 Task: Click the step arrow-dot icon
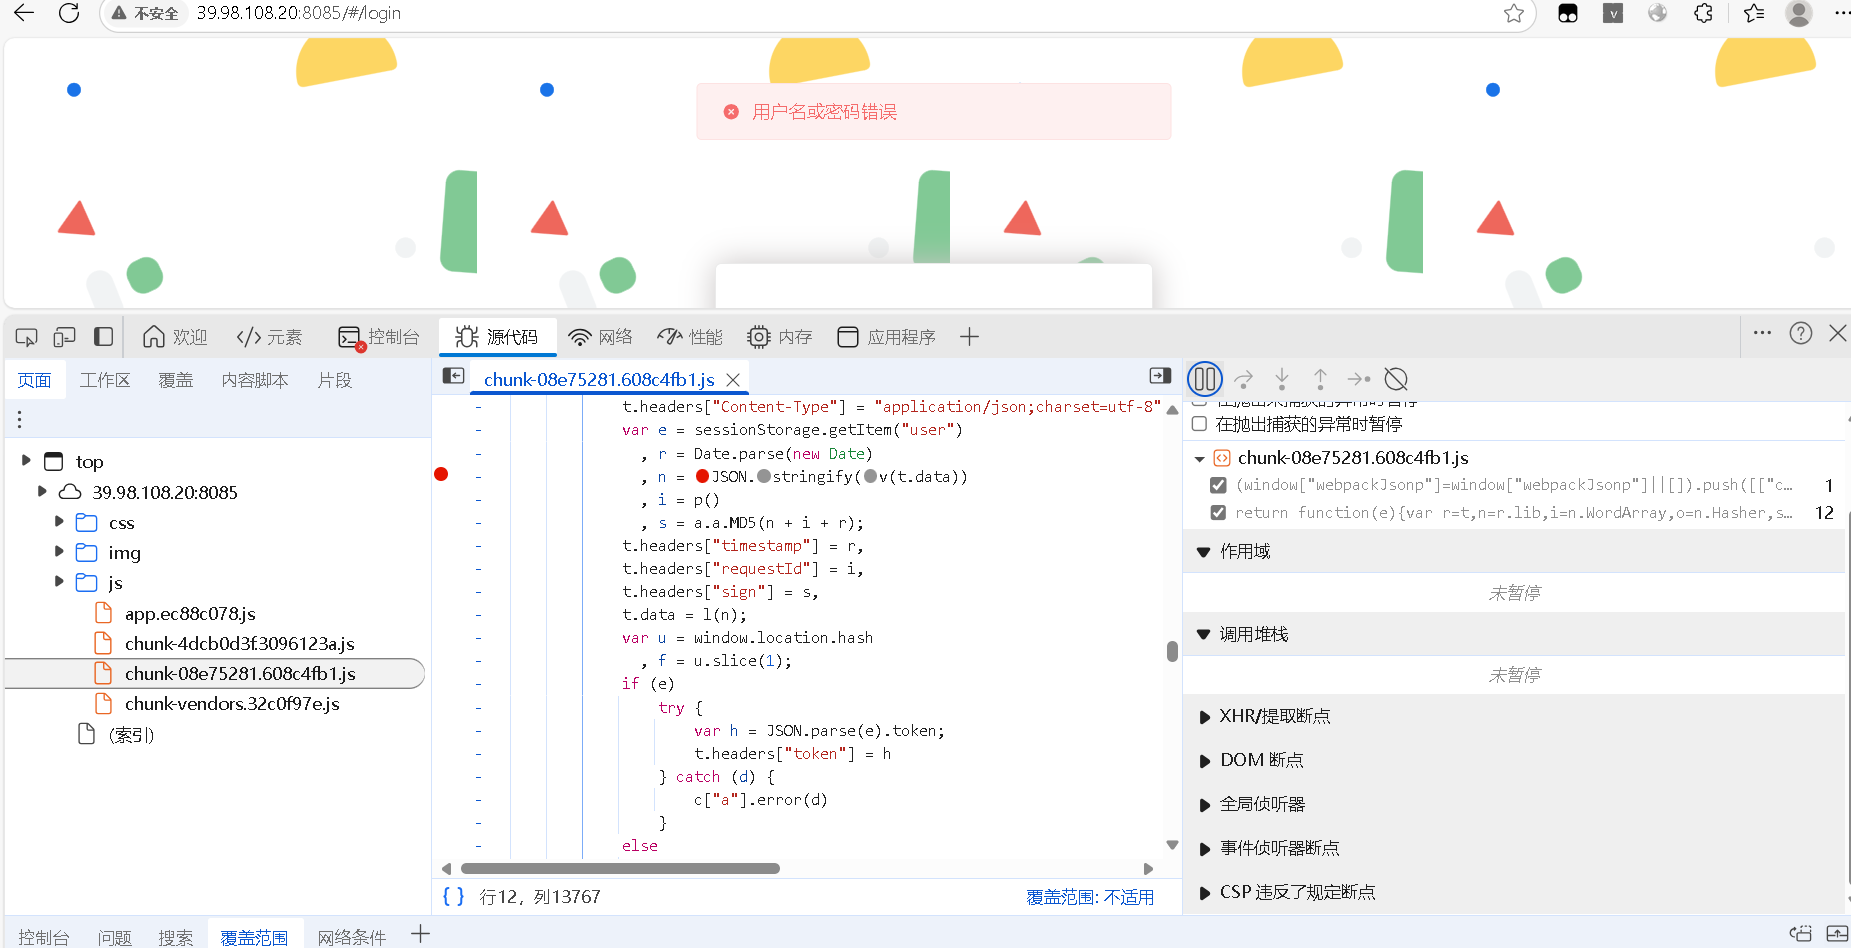coord(1359,379)
